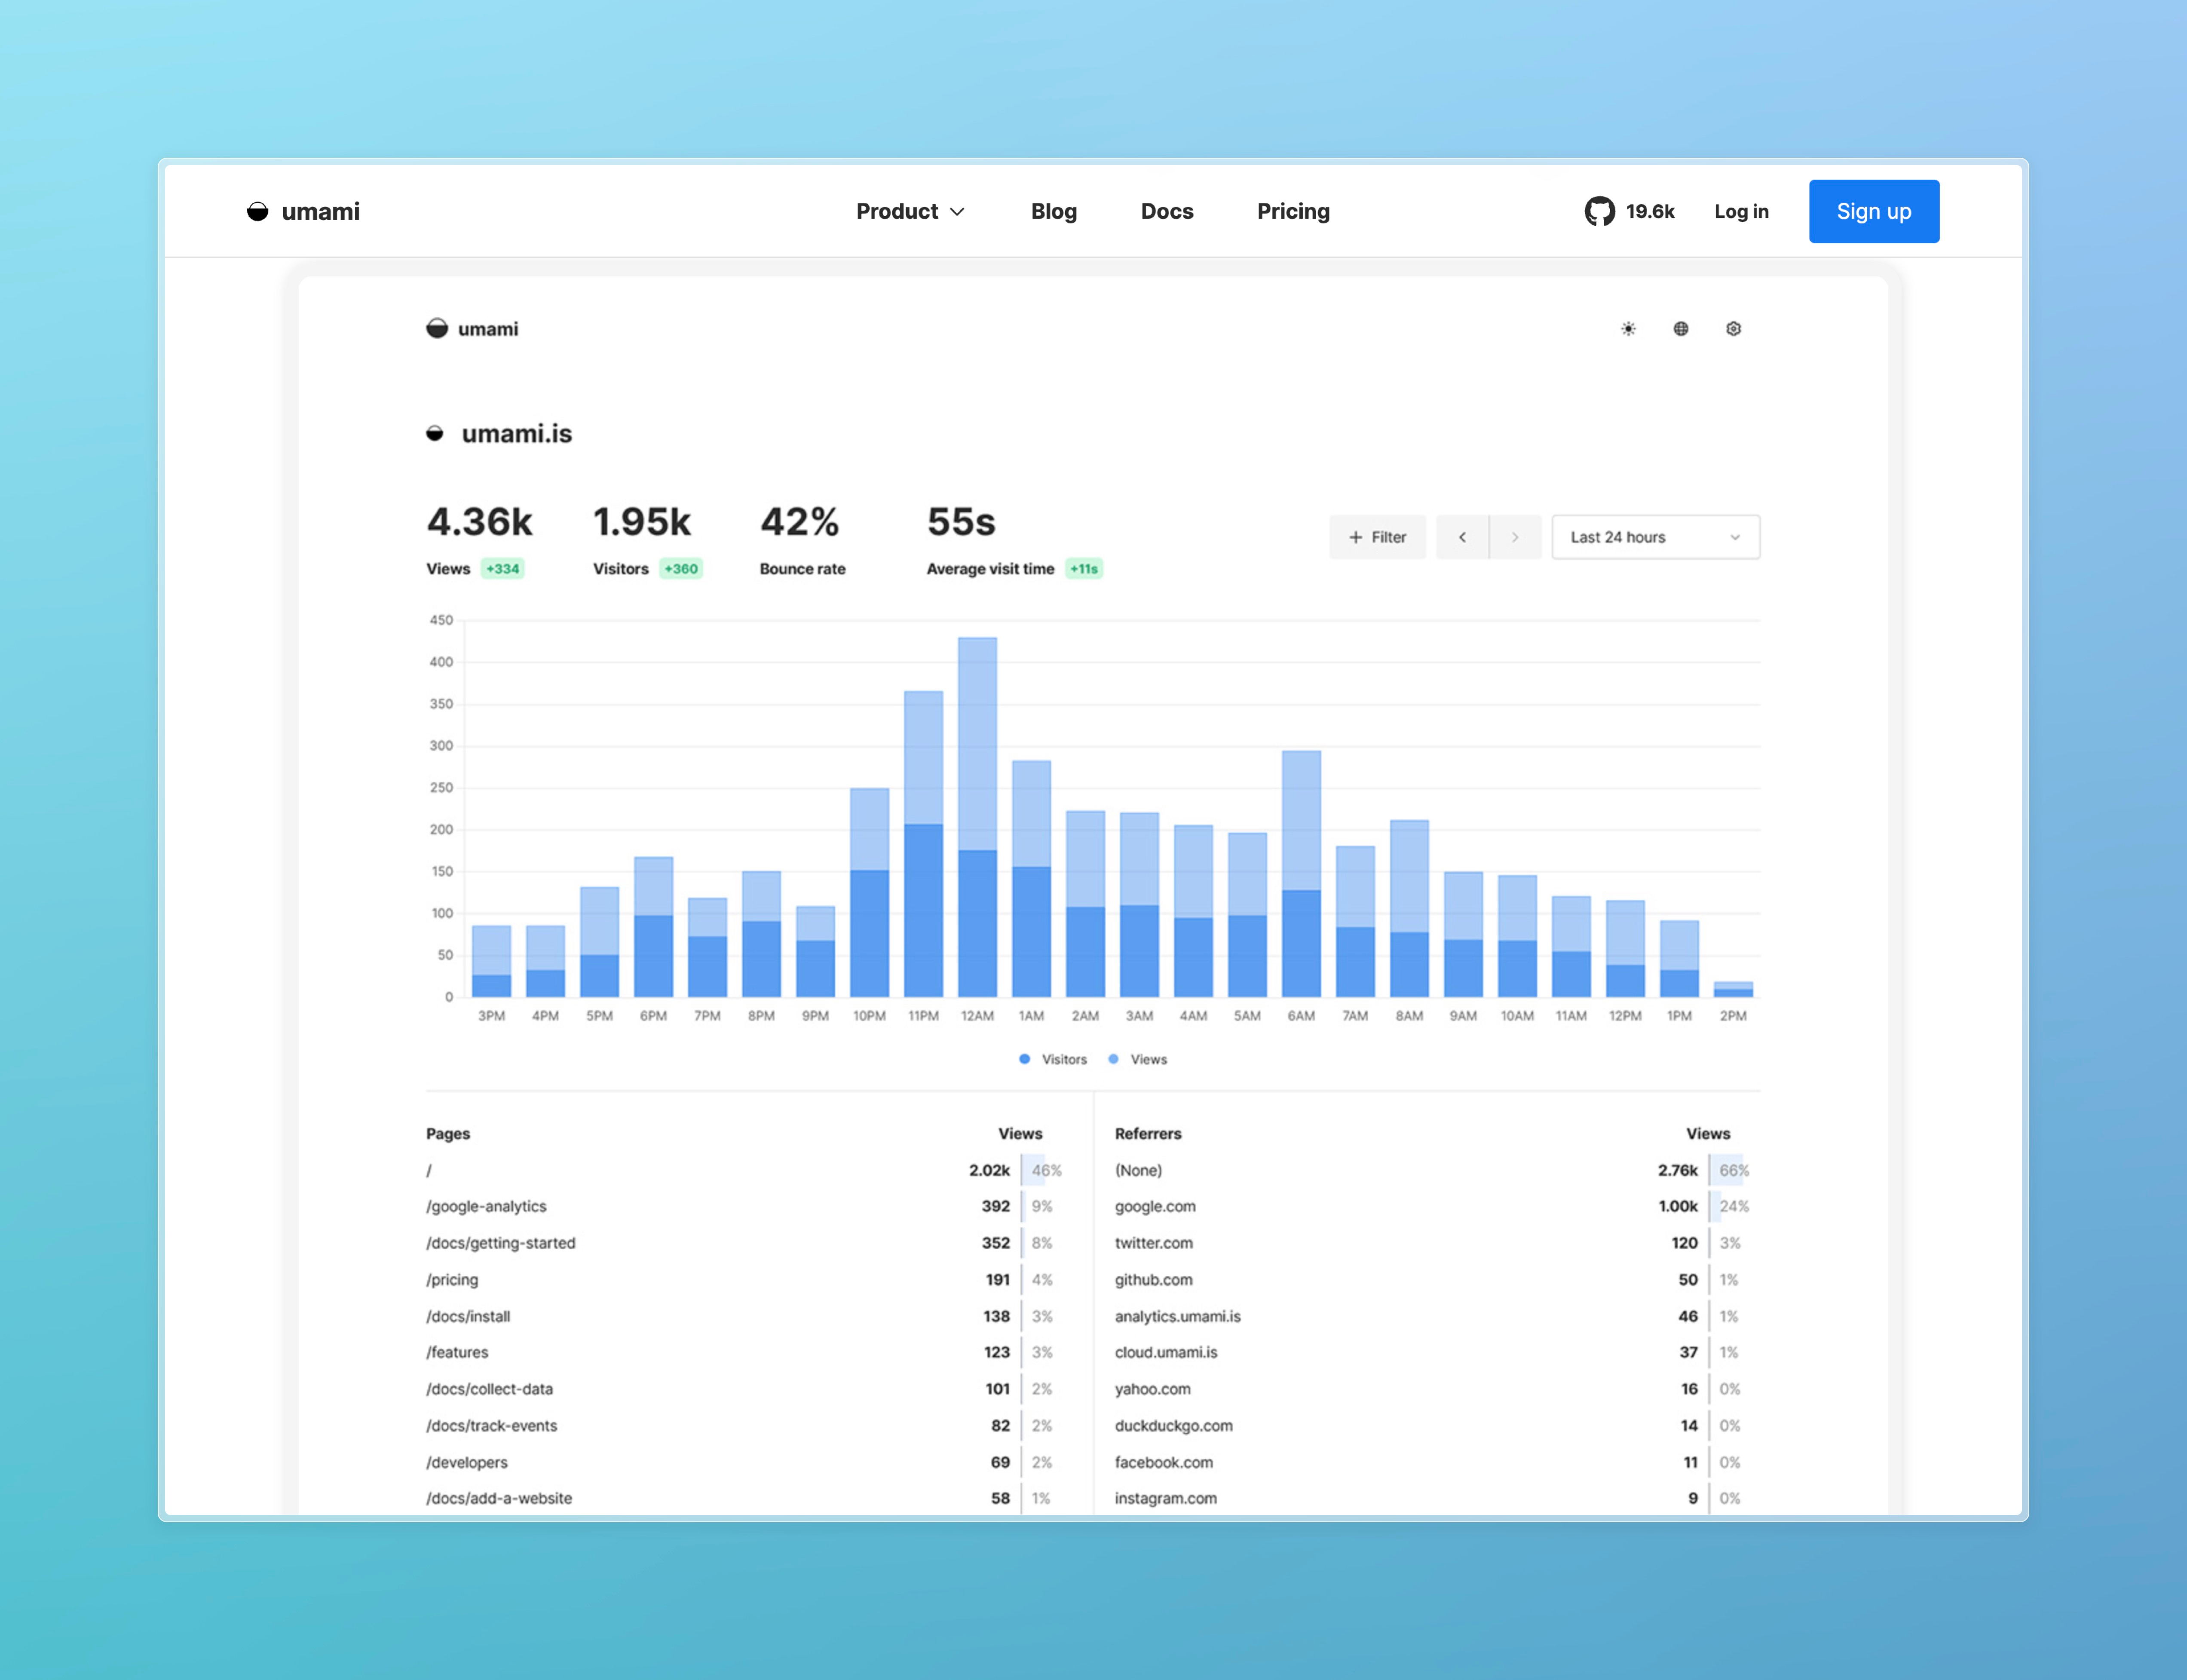Screen dimensions: 2187x1680
Task: Click the 3PM bar in the chart
Action: pos(491,961)
